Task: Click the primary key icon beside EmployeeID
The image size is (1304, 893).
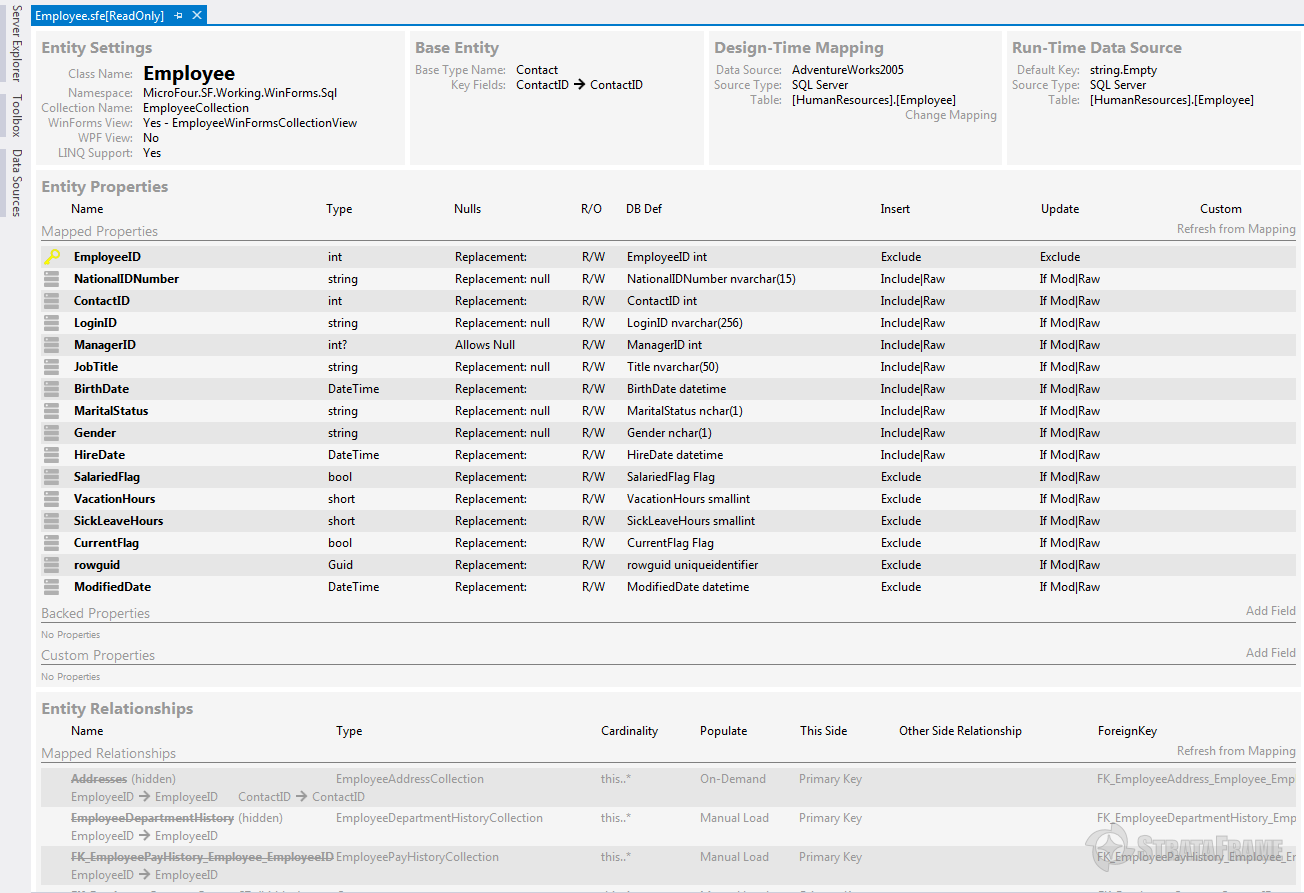Action: [52, 257]
